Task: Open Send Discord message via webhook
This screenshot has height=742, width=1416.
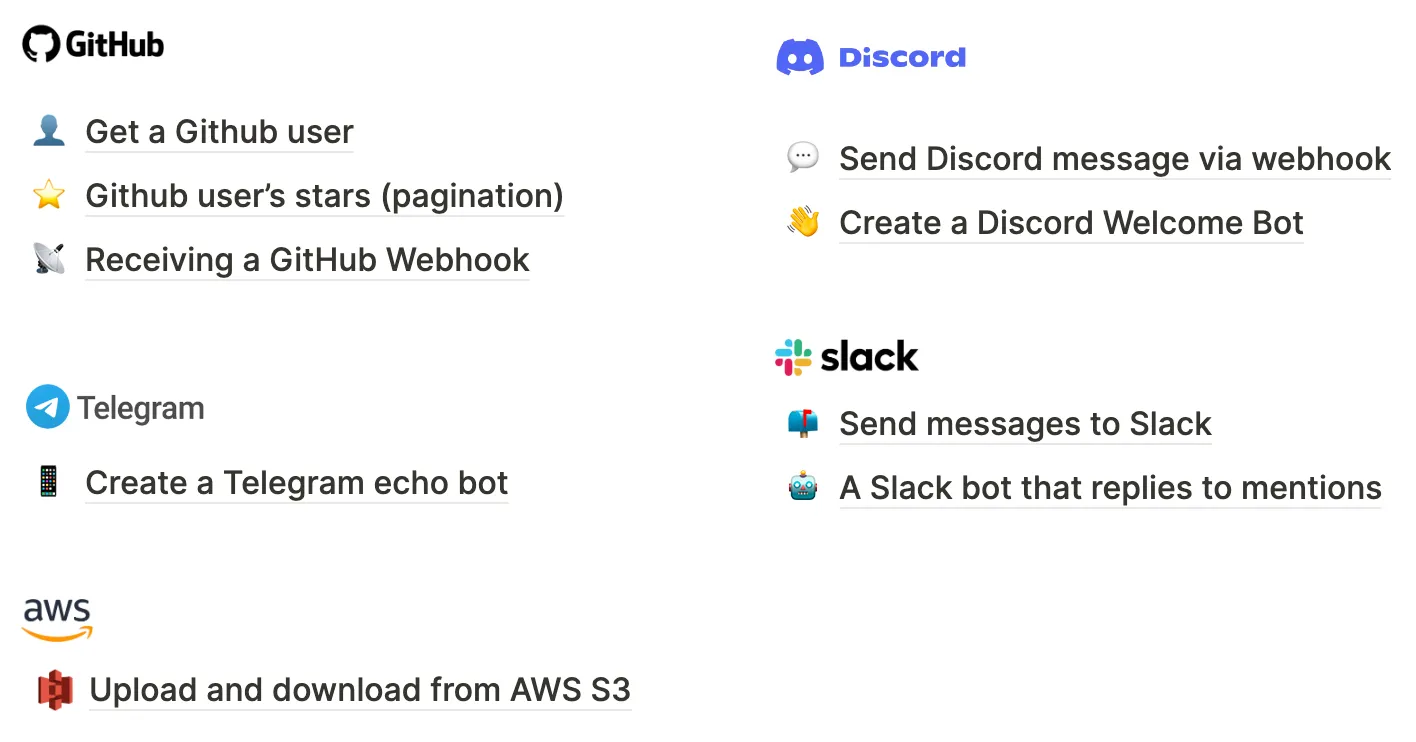Action: (x=1114, y=158)
